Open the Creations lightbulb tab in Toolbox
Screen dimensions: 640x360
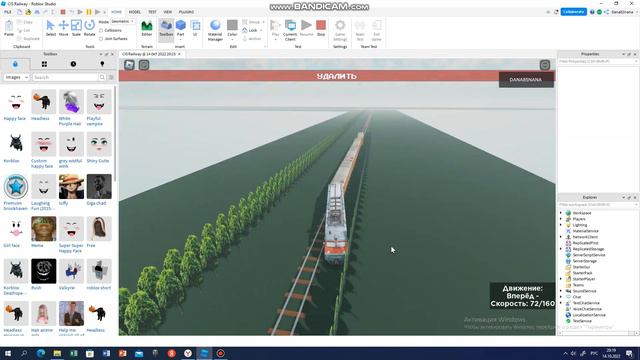[102, 64]
